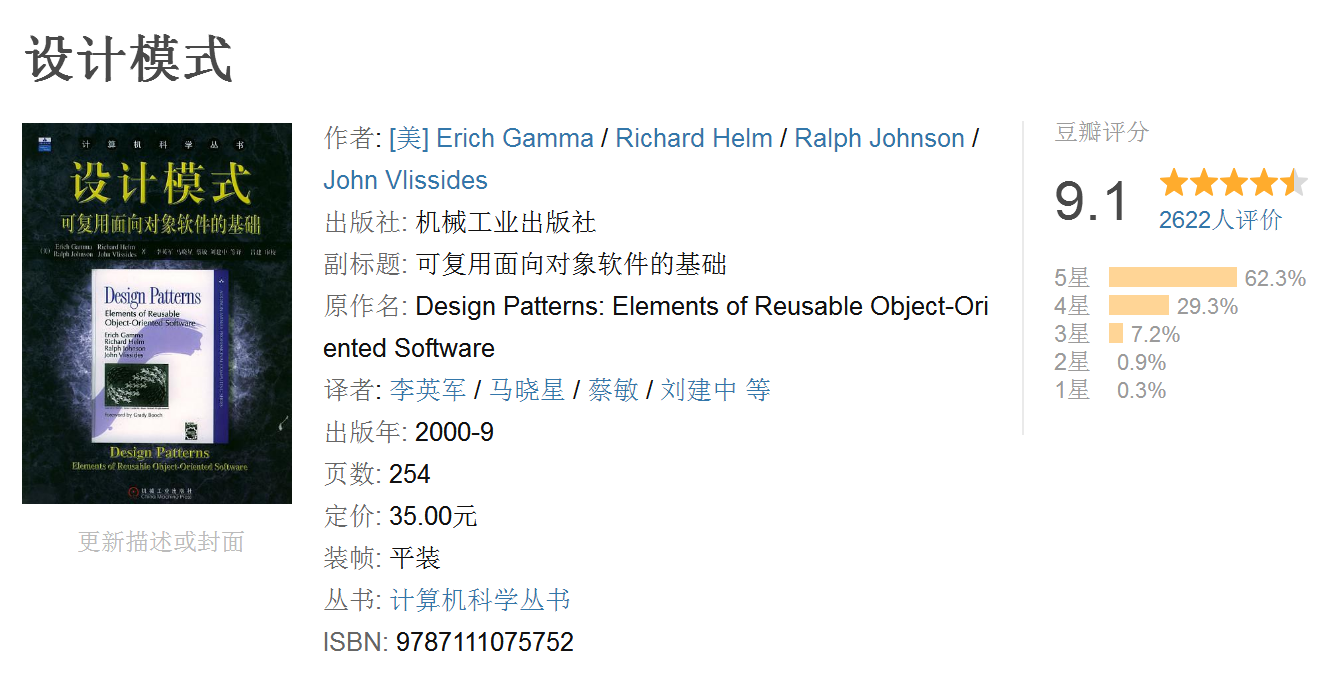Viewport: 1334px width, 679px height.
Task: Open the 计算机科学丛书 series link
Action: [480, 600]
